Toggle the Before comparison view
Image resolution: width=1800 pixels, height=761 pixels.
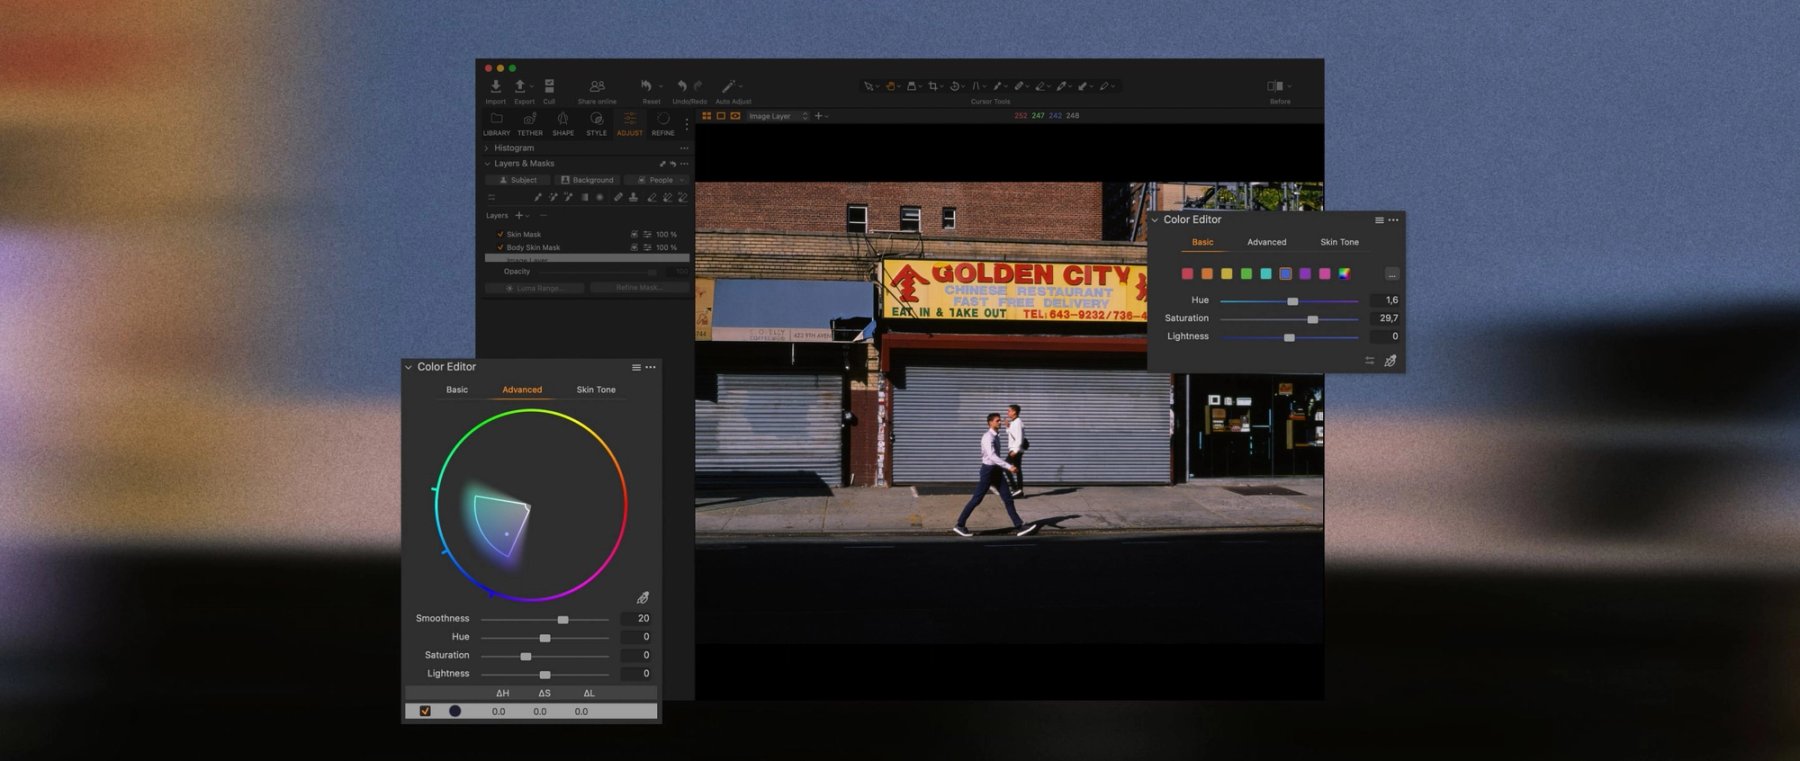coord(1275,86)
